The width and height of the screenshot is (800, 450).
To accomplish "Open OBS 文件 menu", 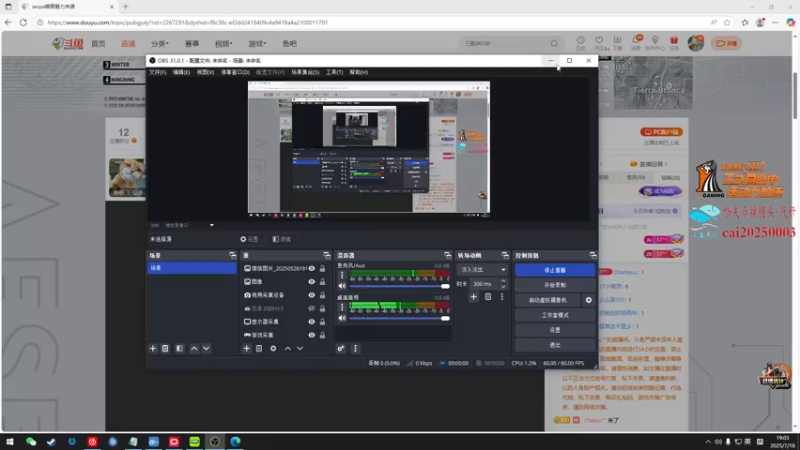I will (158, 72).
